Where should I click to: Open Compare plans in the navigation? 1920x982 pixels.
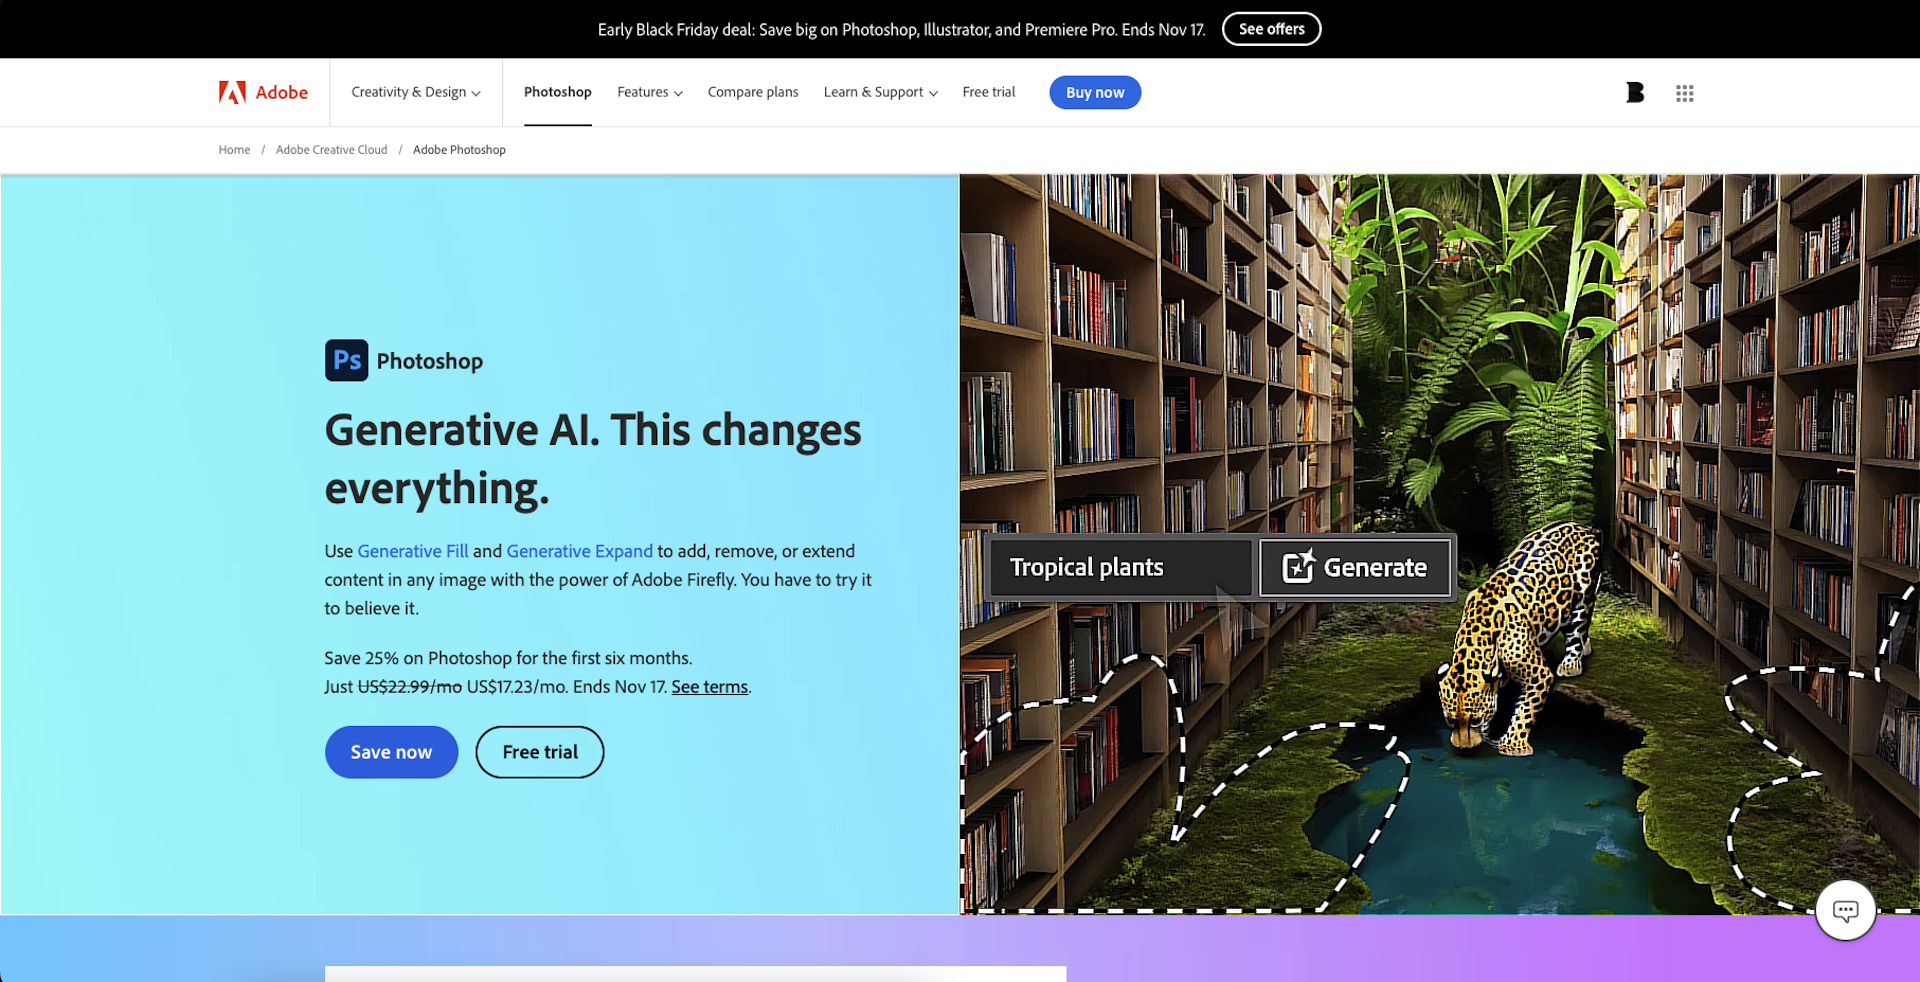pos(753,92)
